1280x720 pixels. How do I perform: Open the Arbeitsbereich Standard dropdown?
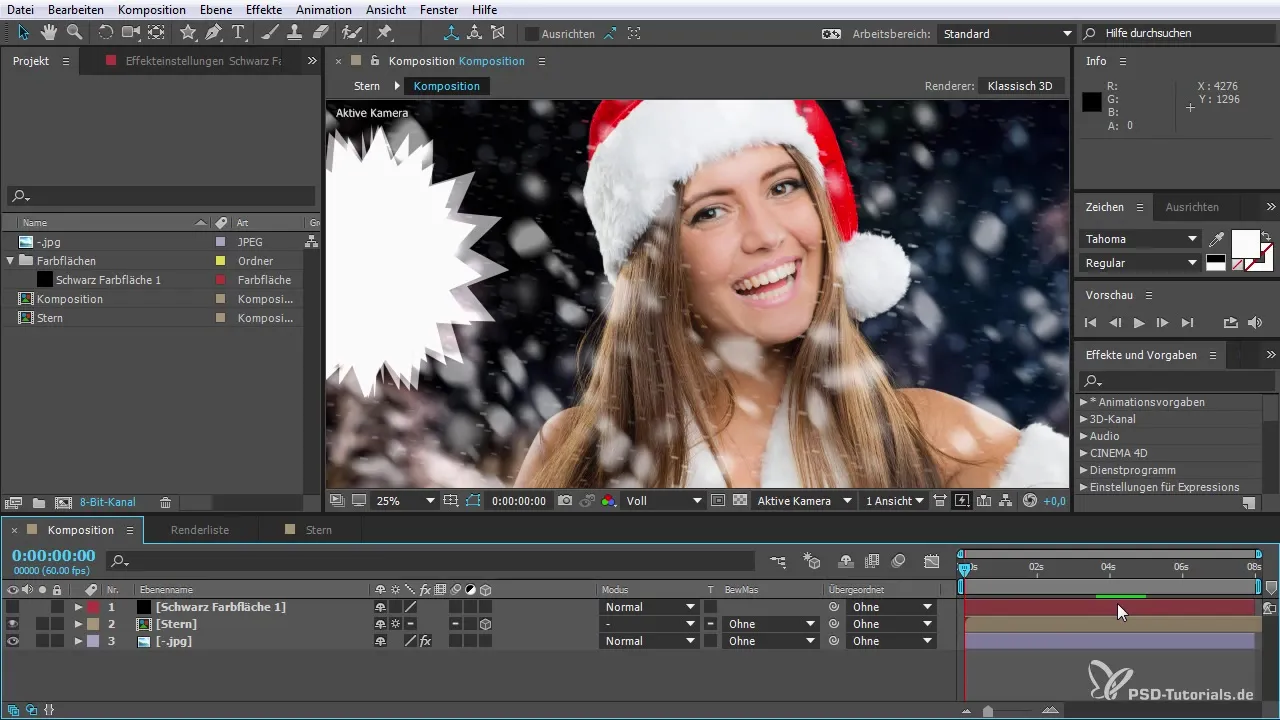(1006, 33)
